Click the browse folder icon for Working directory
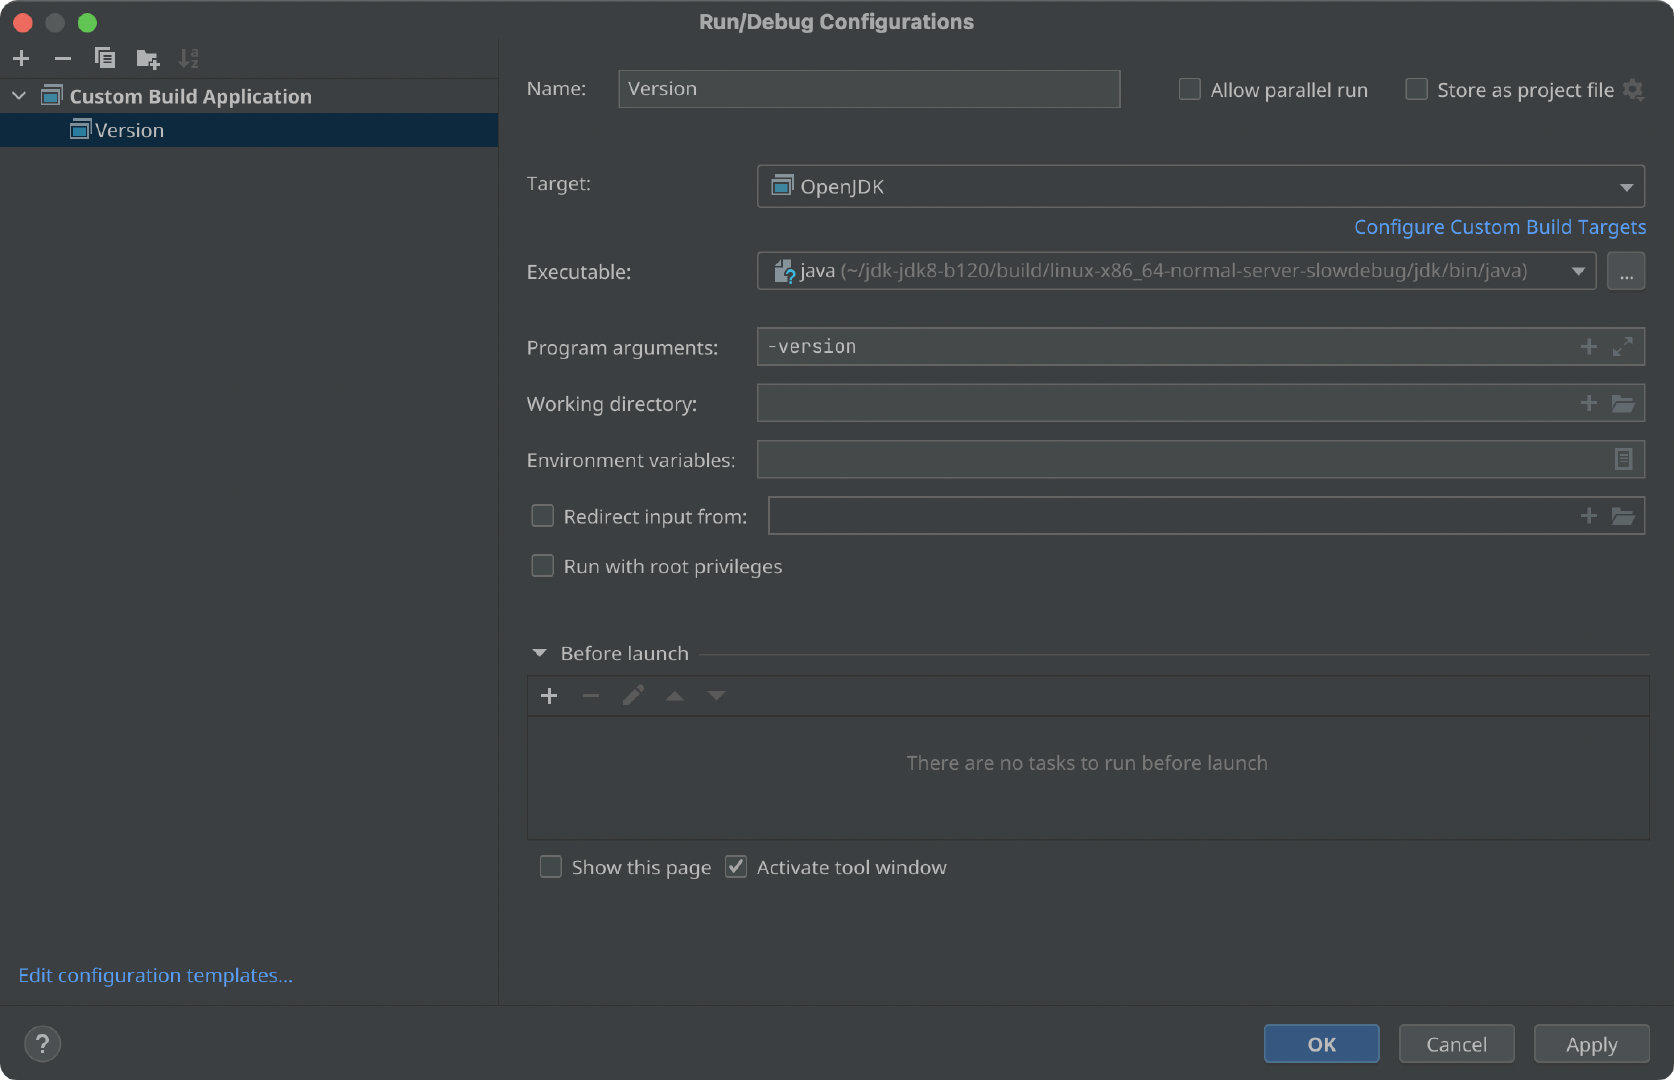This screenshot has height=1080, width=1674. click(x=1622, y=403)
